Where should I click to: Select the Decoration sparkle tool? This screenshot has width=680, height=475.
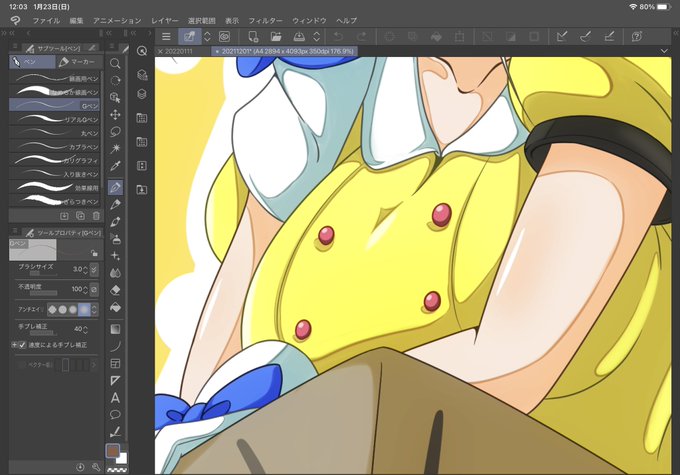pyautogui.click(x=115, y=256)
